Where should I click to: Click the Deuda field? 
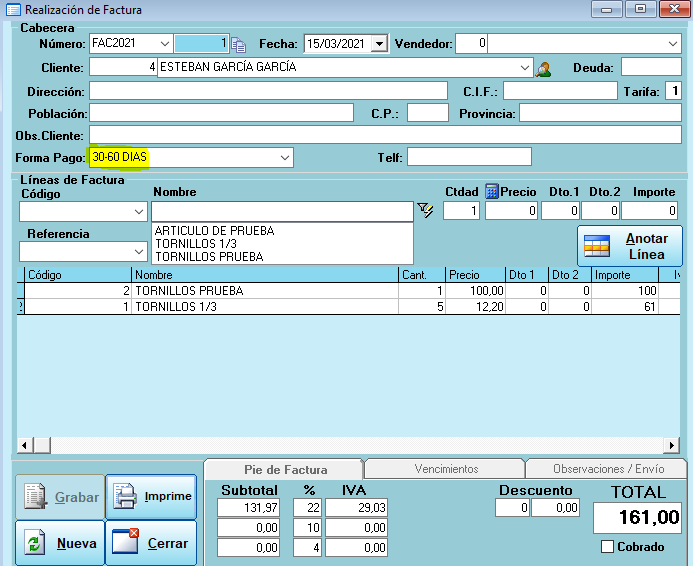click(x=651, y=67)
